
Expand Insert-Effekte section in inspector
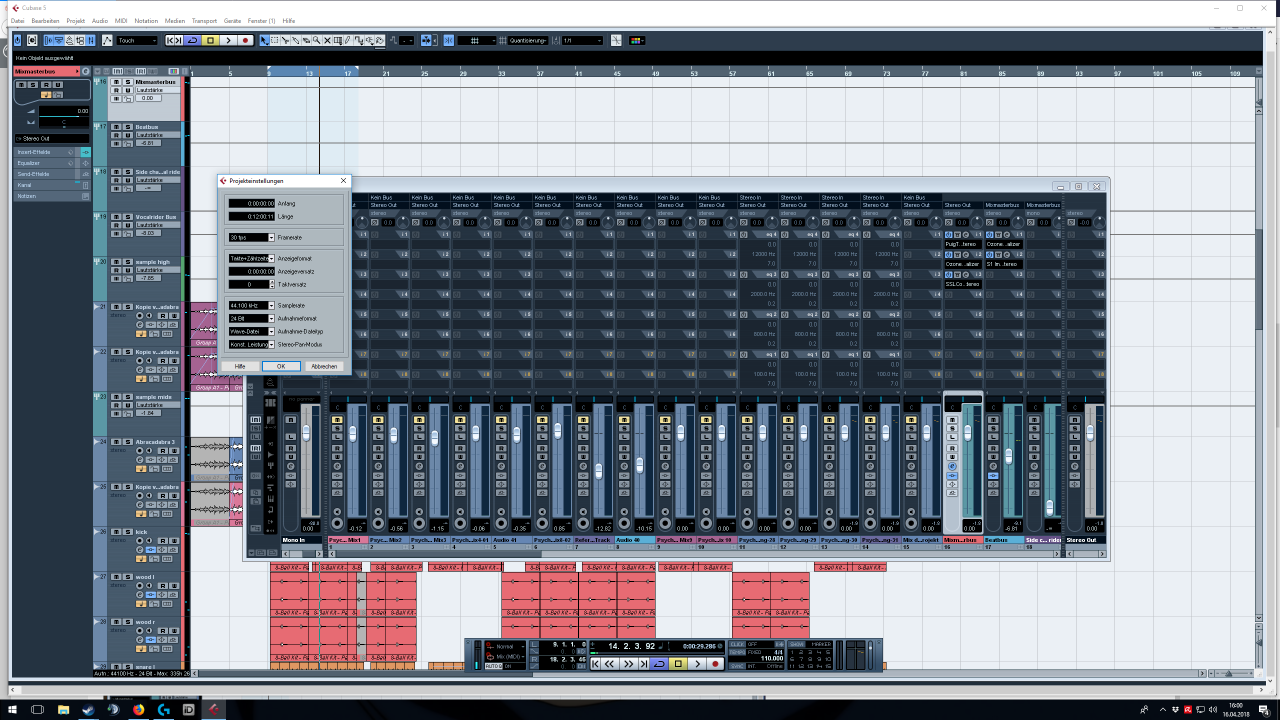(52, 152)
